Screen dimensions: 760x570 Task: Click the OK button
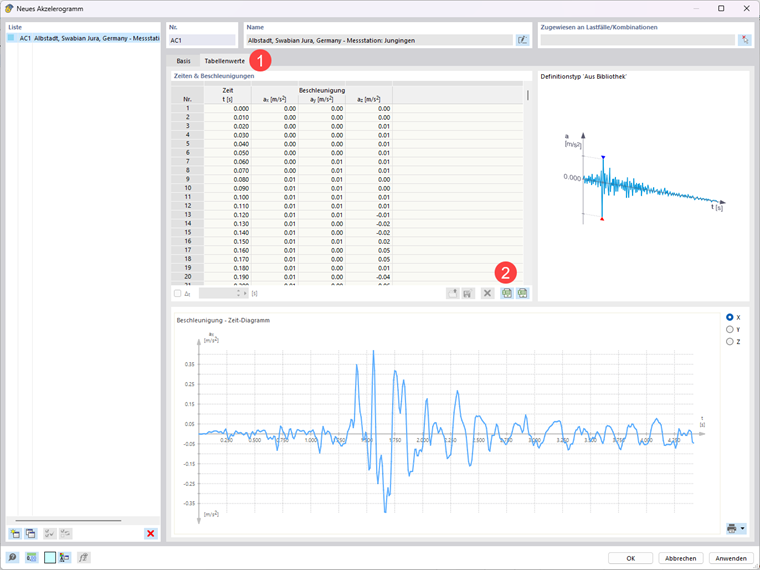coord(630,558)
